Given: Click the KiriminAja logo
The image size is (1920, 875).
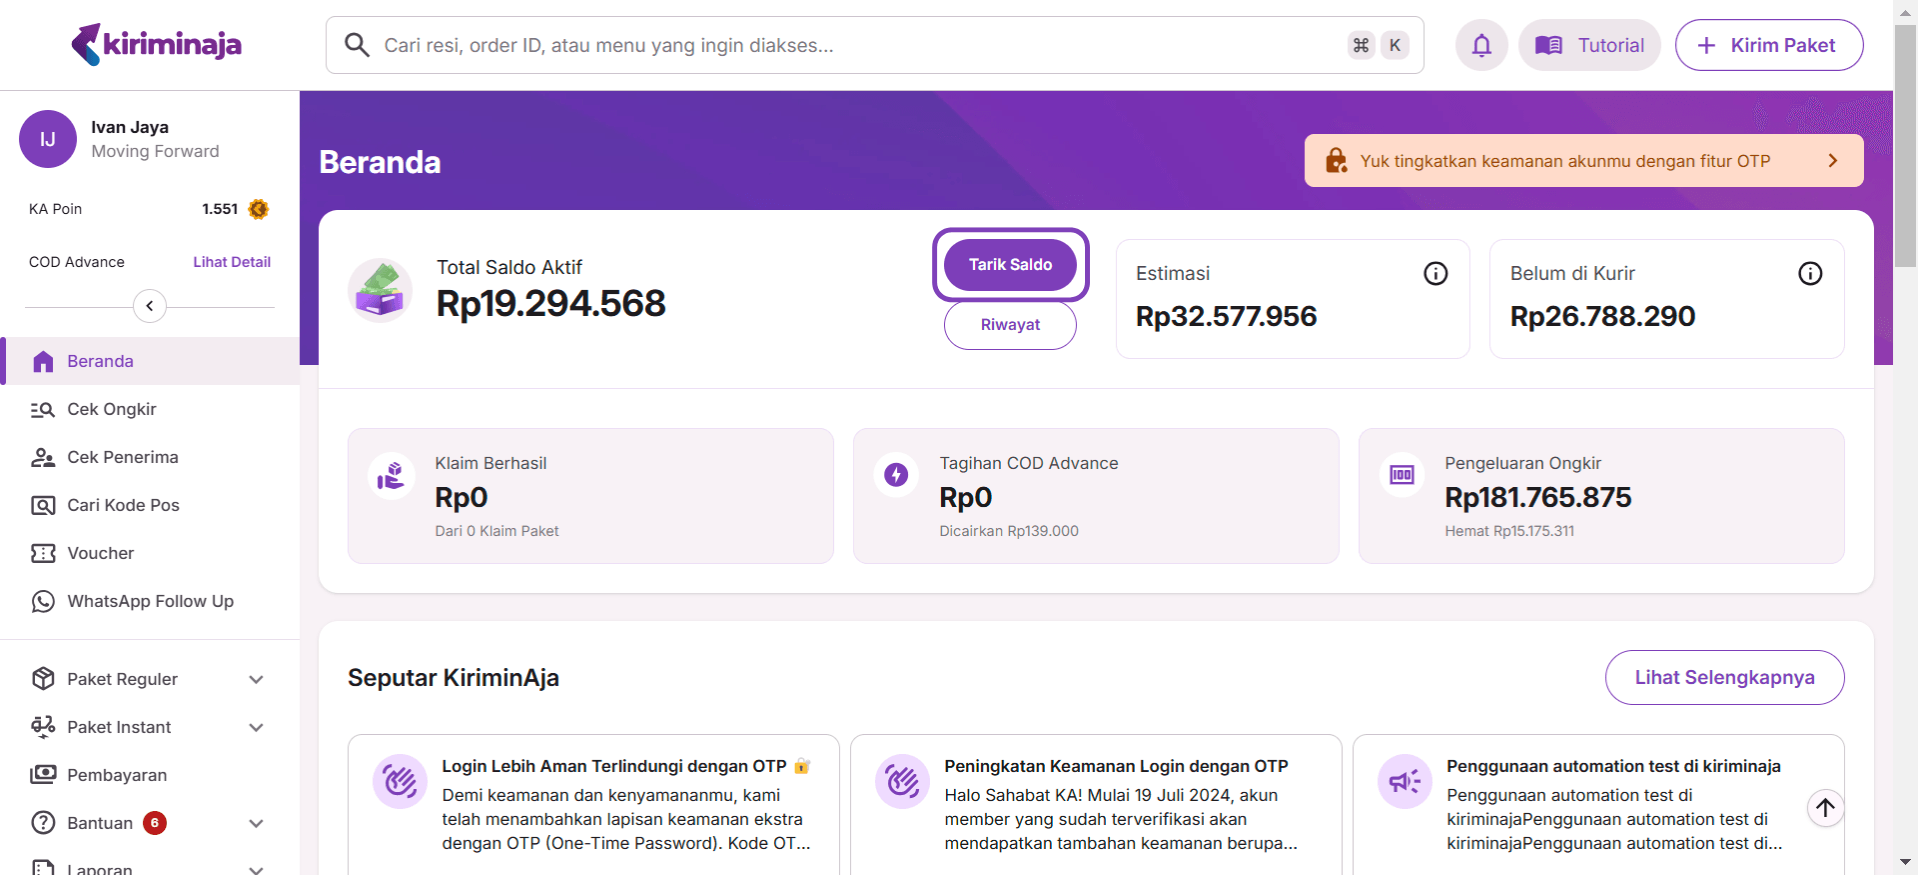Looking at the screenshot, I should point(156,44).
